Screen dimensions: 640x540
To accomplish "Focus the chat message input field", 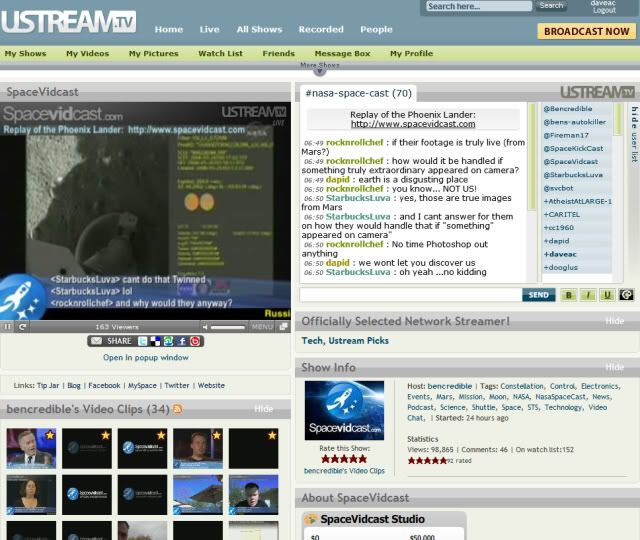I will tap(411, 295).
